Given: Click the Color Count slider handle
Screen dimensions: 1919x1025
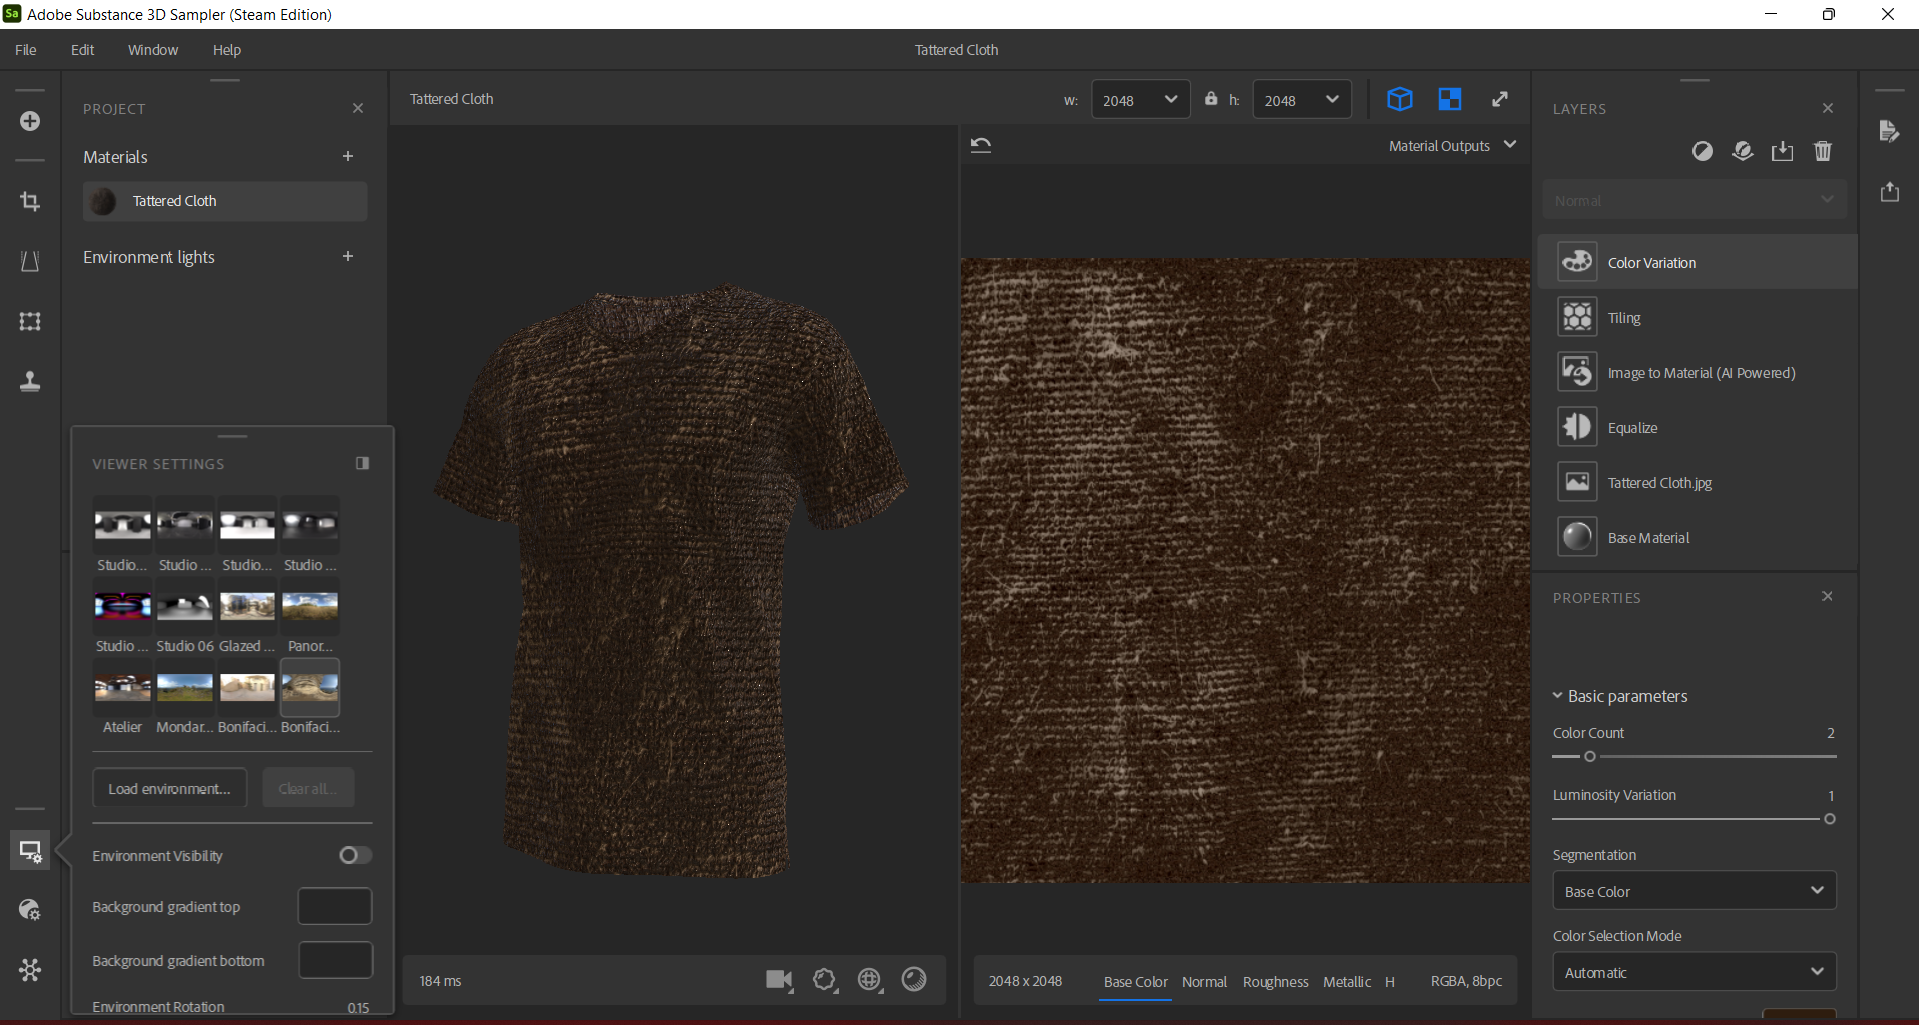Looking at the screenshot, I should (x=1590, y=757).
